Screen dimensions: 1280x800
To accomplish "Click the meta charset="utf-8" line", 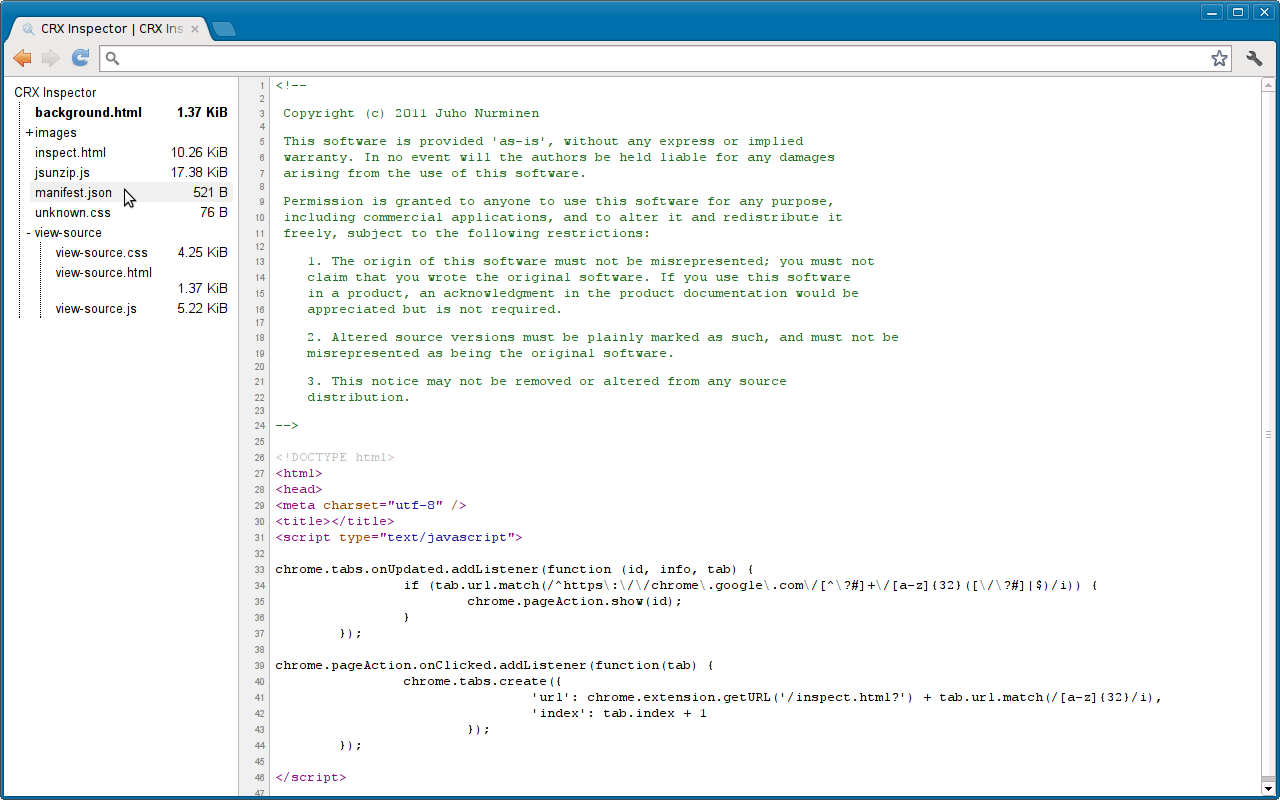I will click(x=371, y=506).
